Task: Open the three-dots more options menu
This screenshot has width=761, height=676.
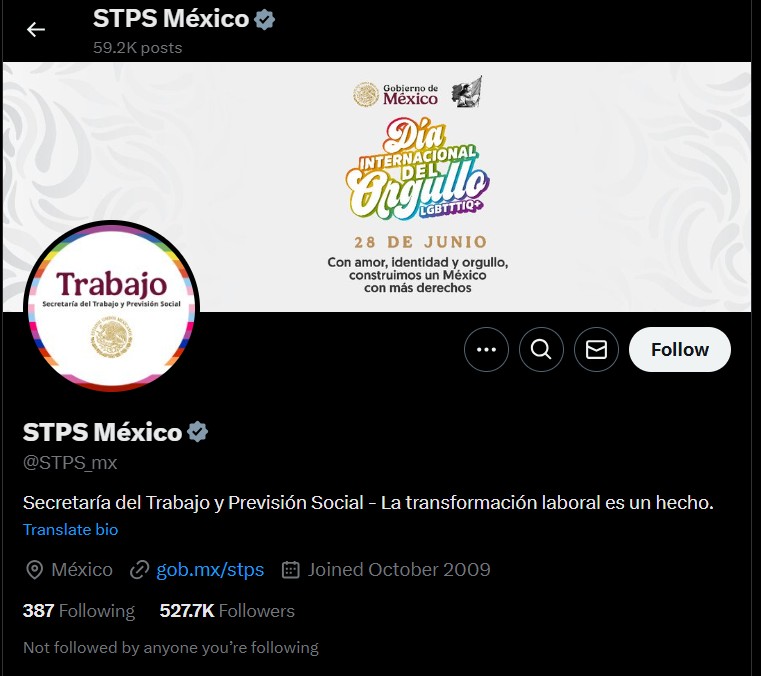Action: (486, 349)
